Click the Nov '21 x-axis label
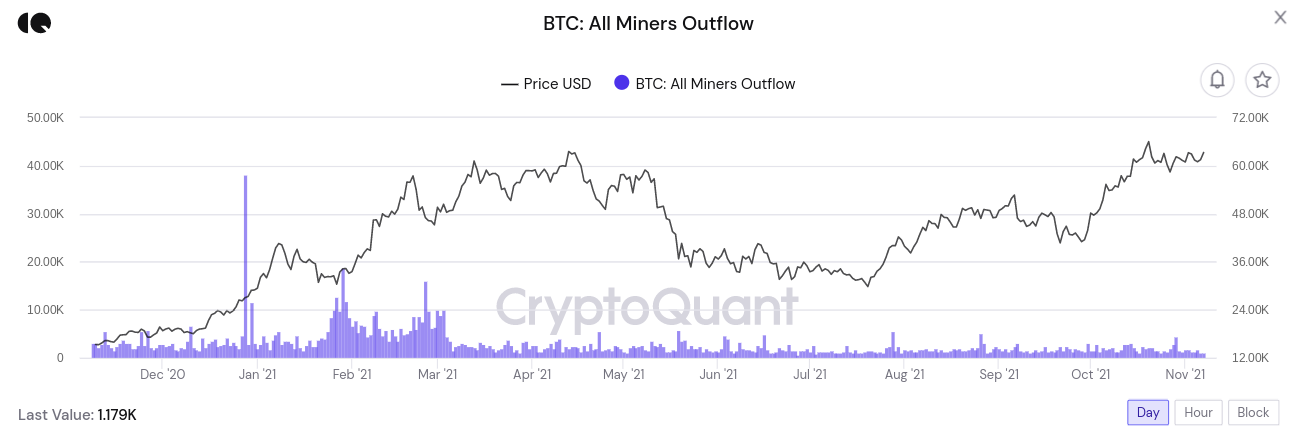This screenshot has width=1296, height=432. pyautogui.click(x=1186, y=375)
